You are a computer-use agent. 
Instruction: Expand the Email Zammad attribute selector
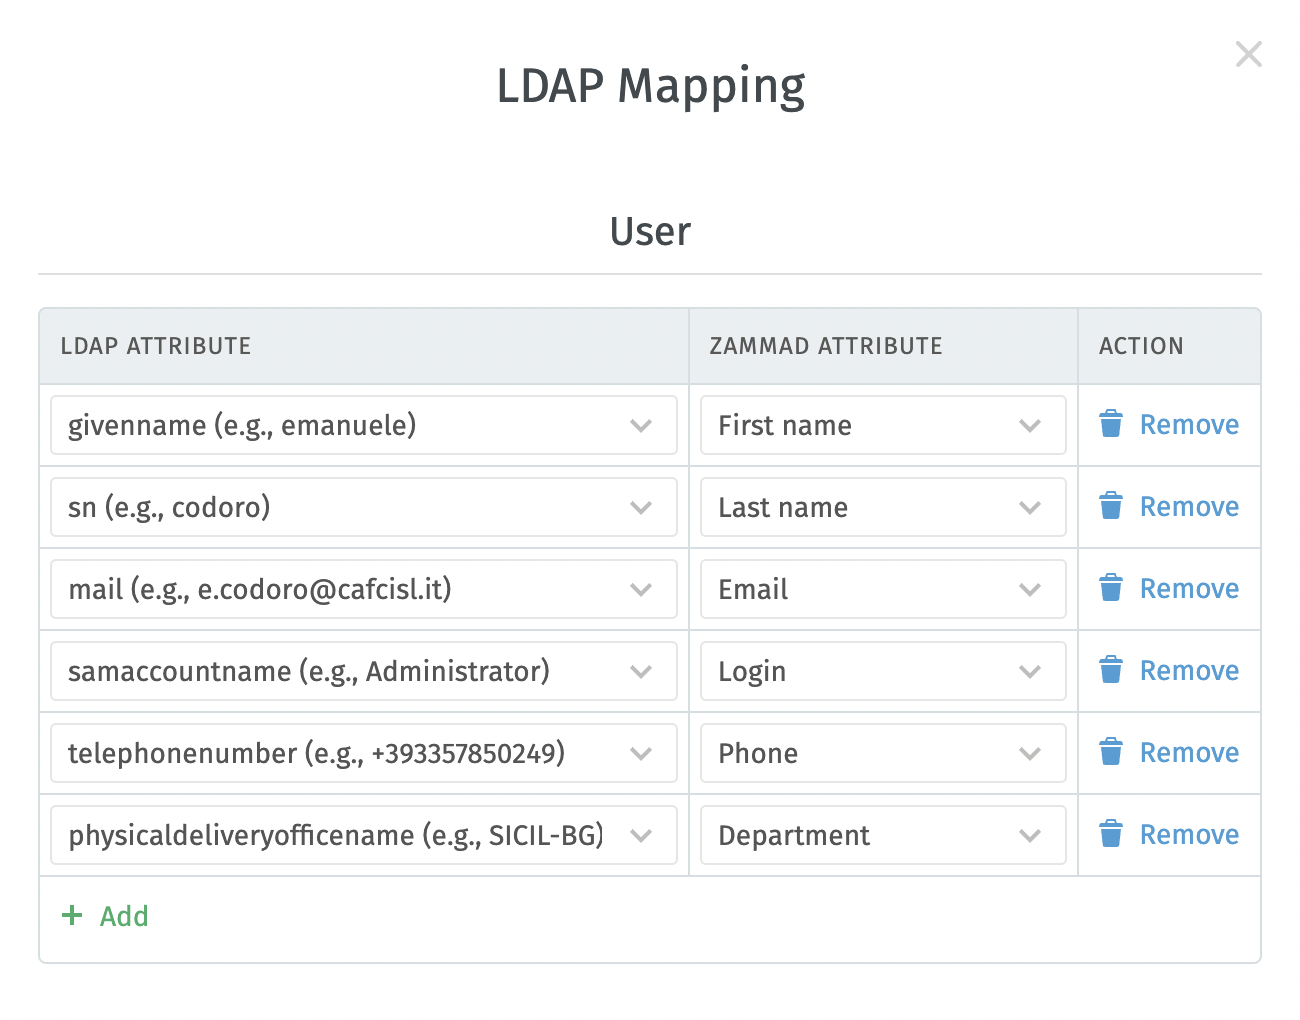(x=1030, y=589)
